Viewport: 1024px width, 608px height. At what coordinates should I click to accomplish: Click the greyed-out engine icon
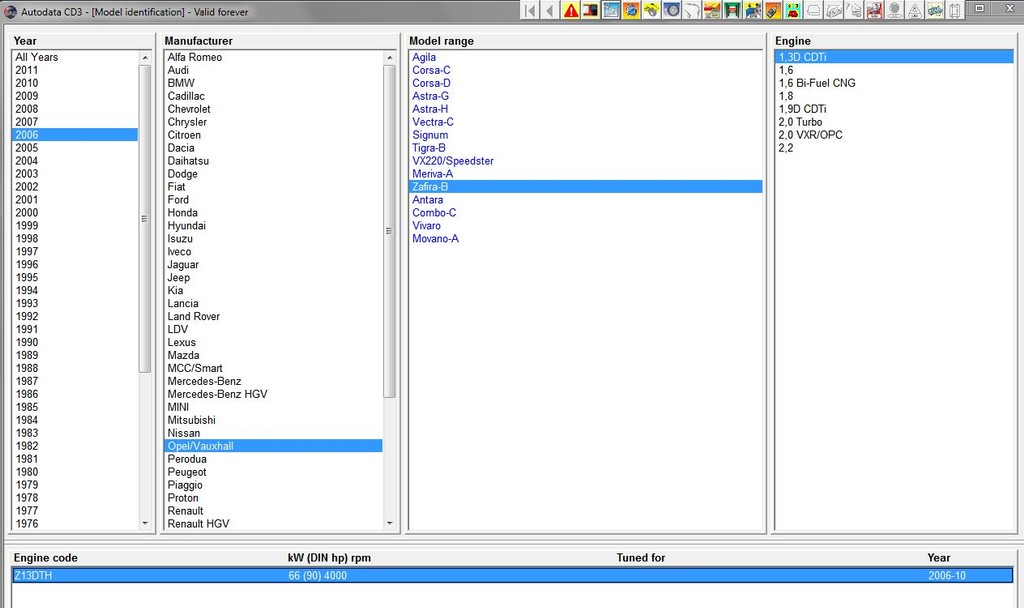click(833, 10)
